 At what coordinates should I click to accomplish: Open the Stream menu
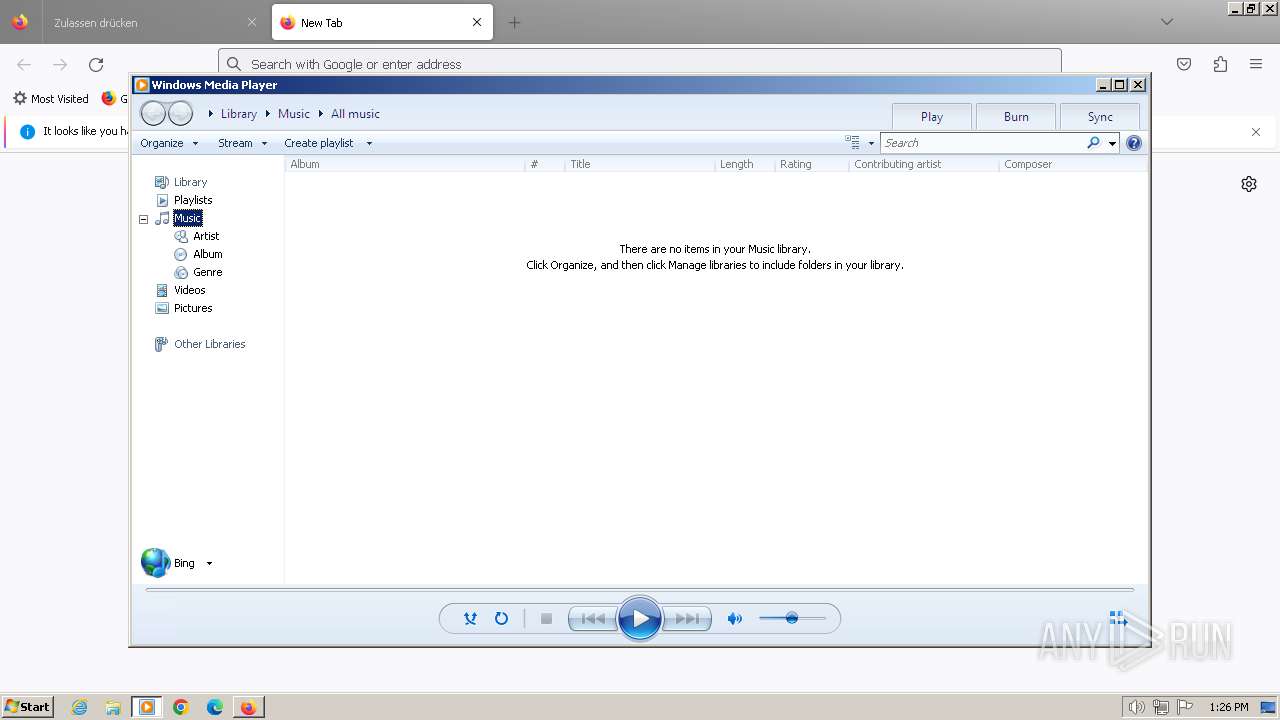pyautogui.click(x=242, y=143)
